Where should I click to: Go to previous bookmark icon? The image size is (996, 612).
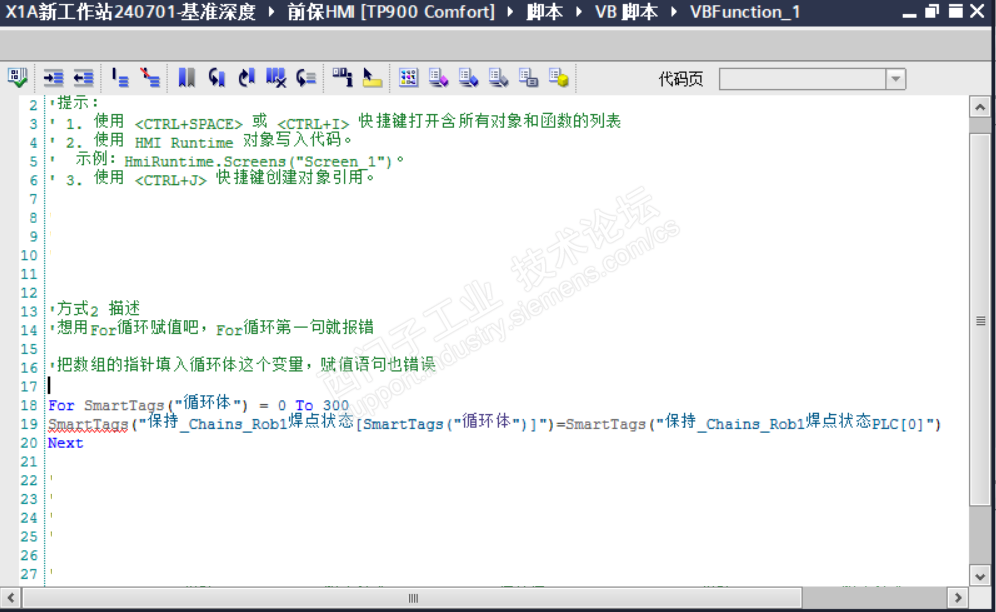[217, 78]
